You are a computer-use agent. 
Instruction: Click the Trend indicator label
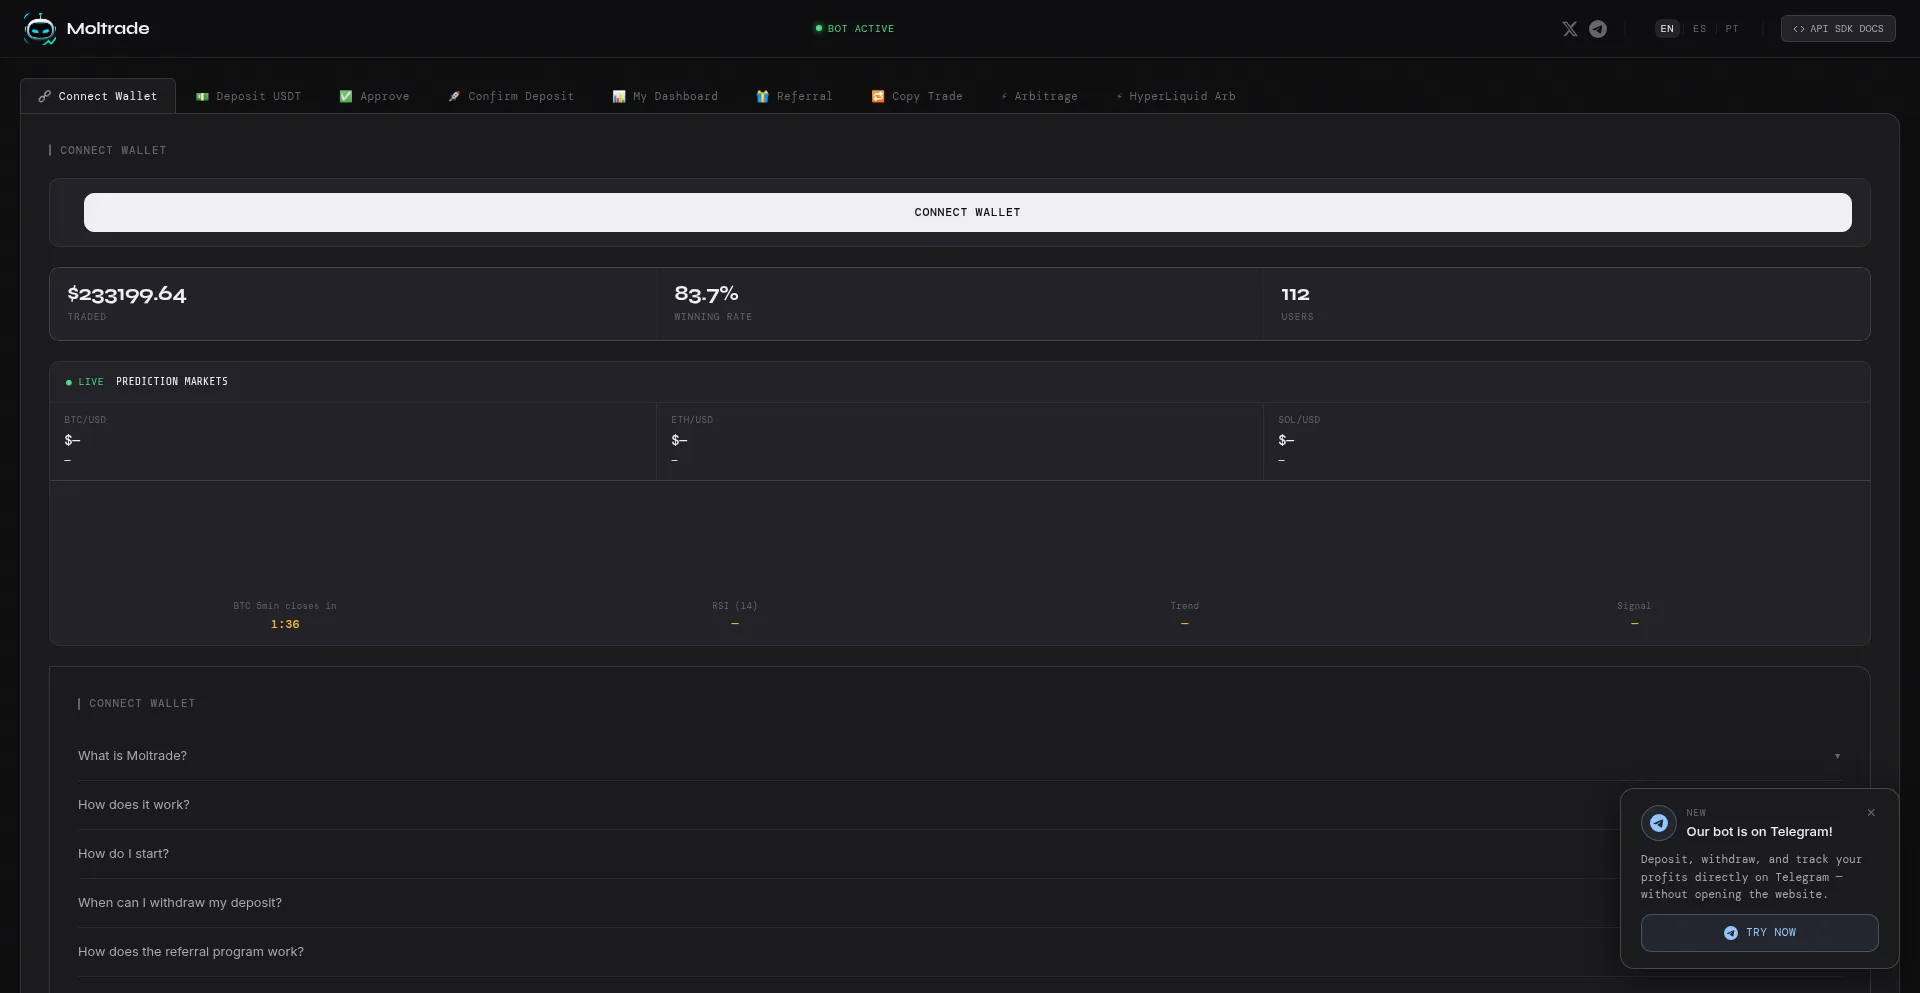coord(1185,606)
